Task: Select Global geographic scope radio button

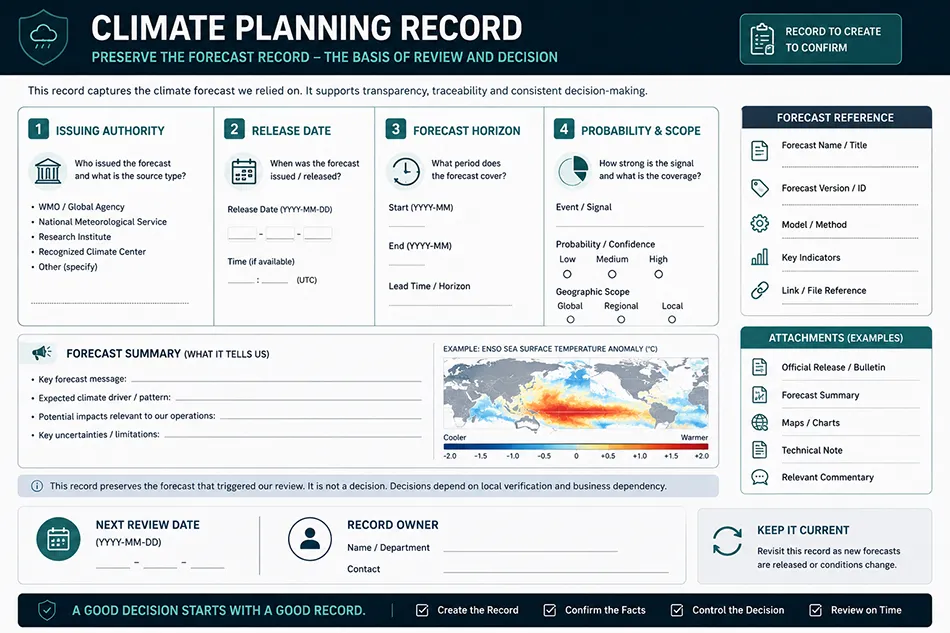Action: (x=570, y=319)
